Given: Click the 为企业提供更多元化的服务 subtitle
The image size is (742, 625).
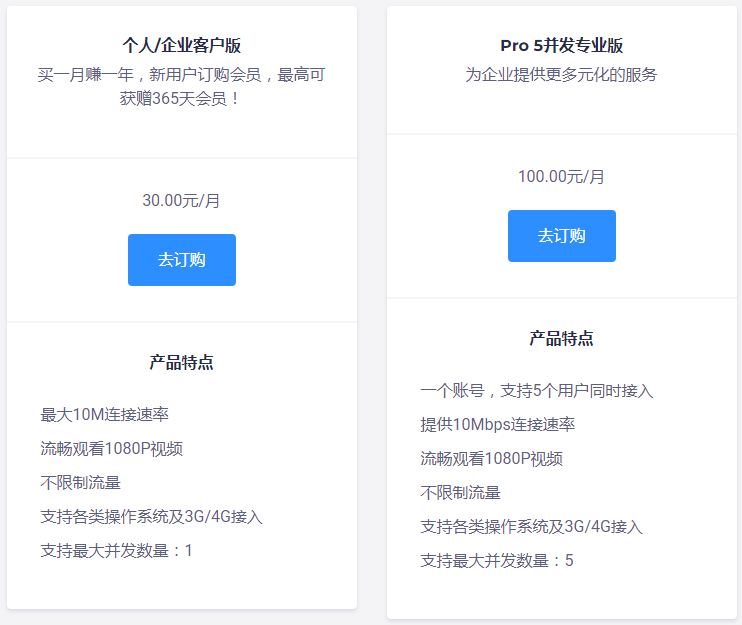Looking at the screenshot, I should [x=561, y=75].
